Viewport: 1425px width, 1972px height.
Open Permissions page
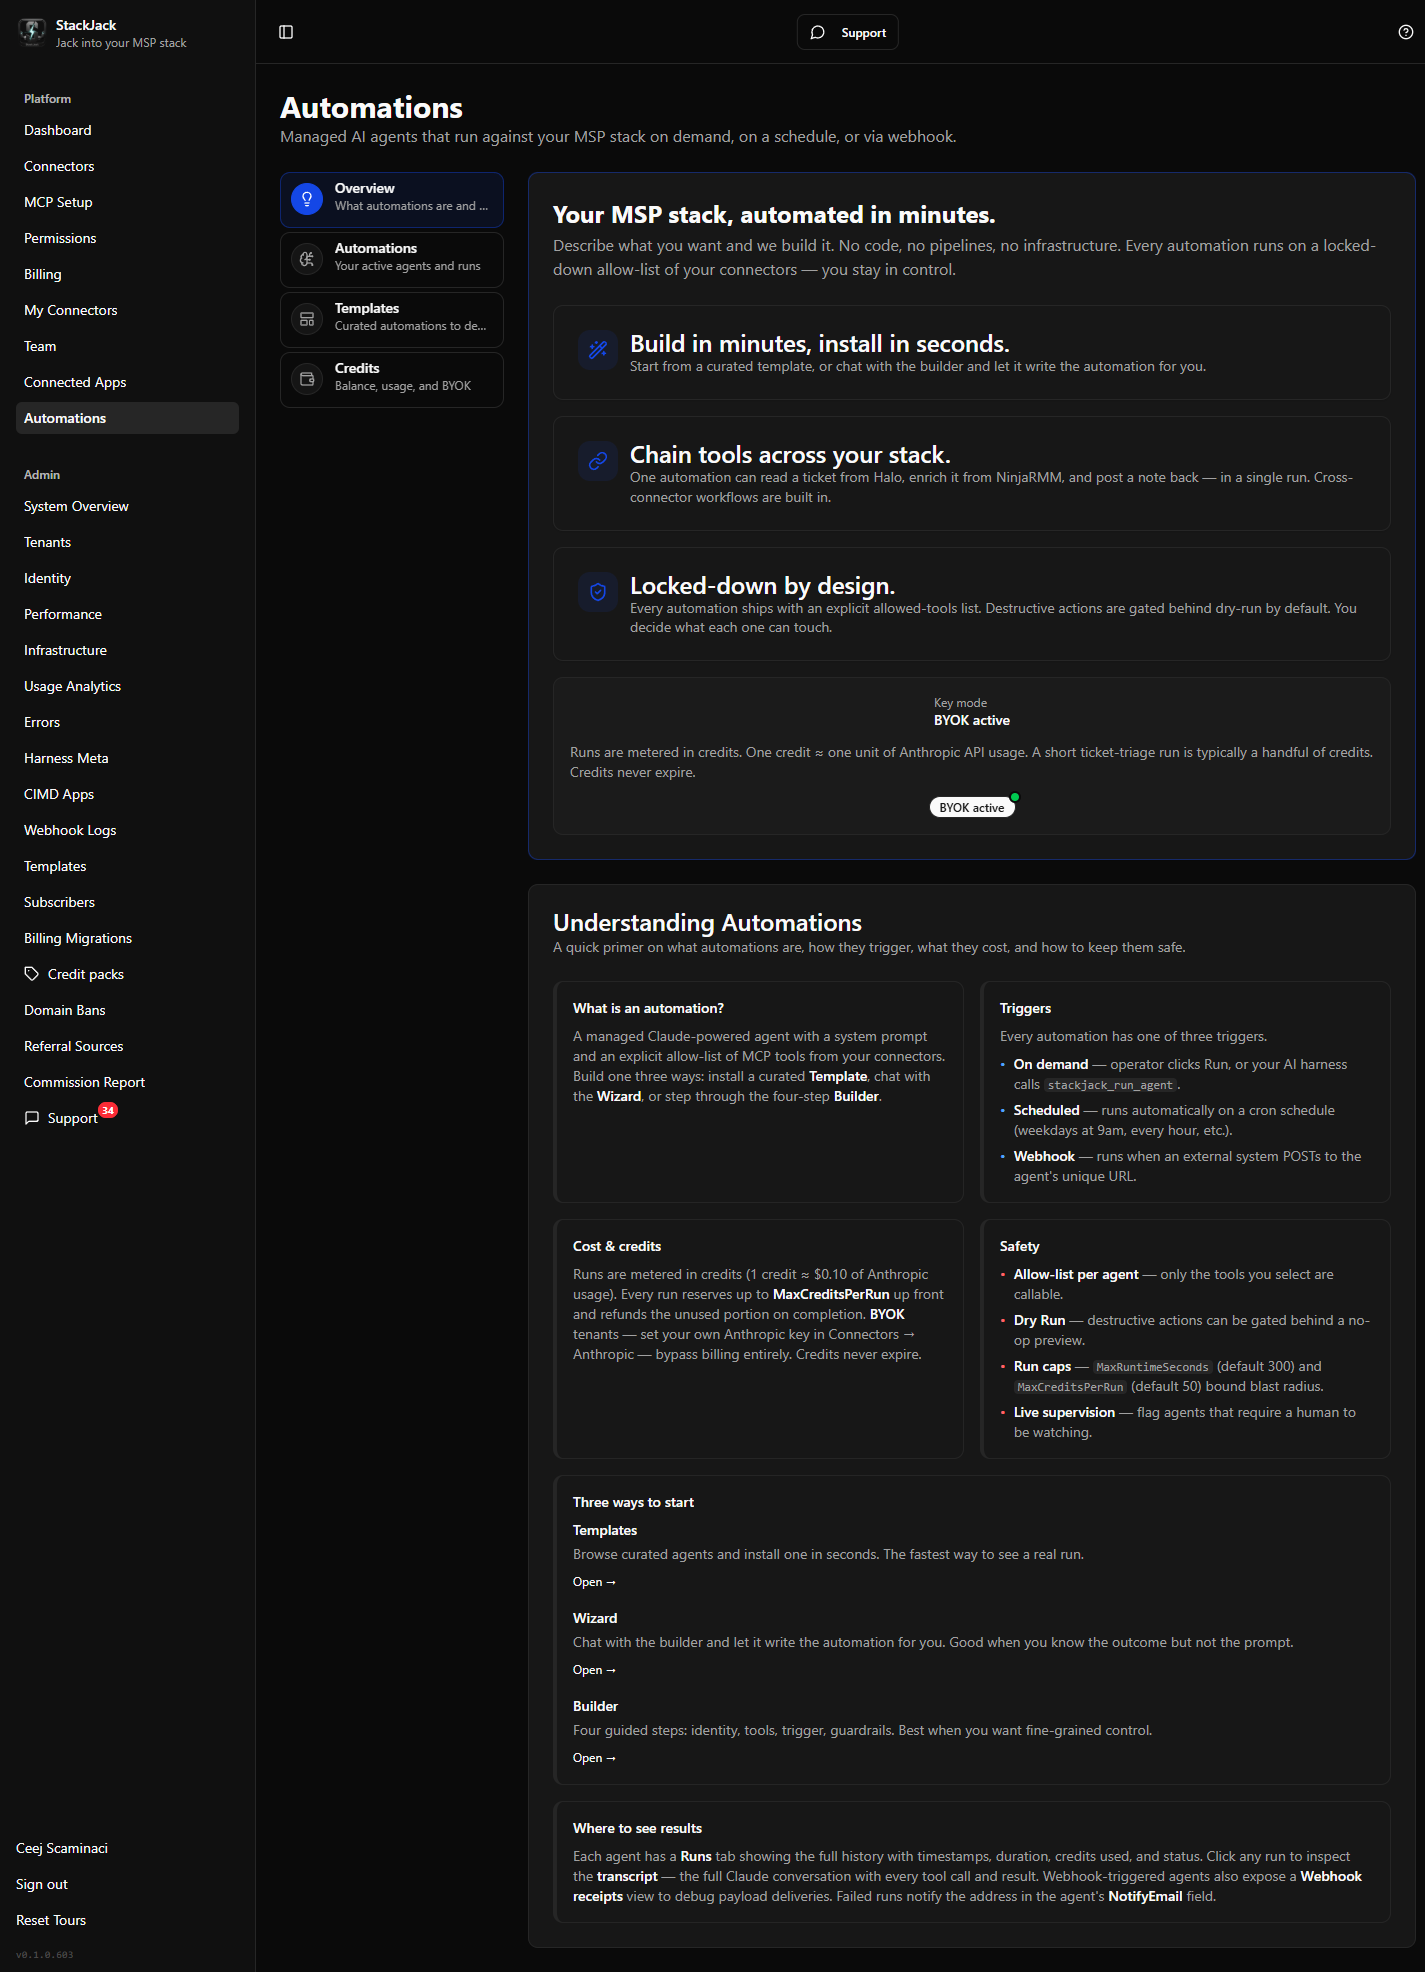(x=127, y=238)
